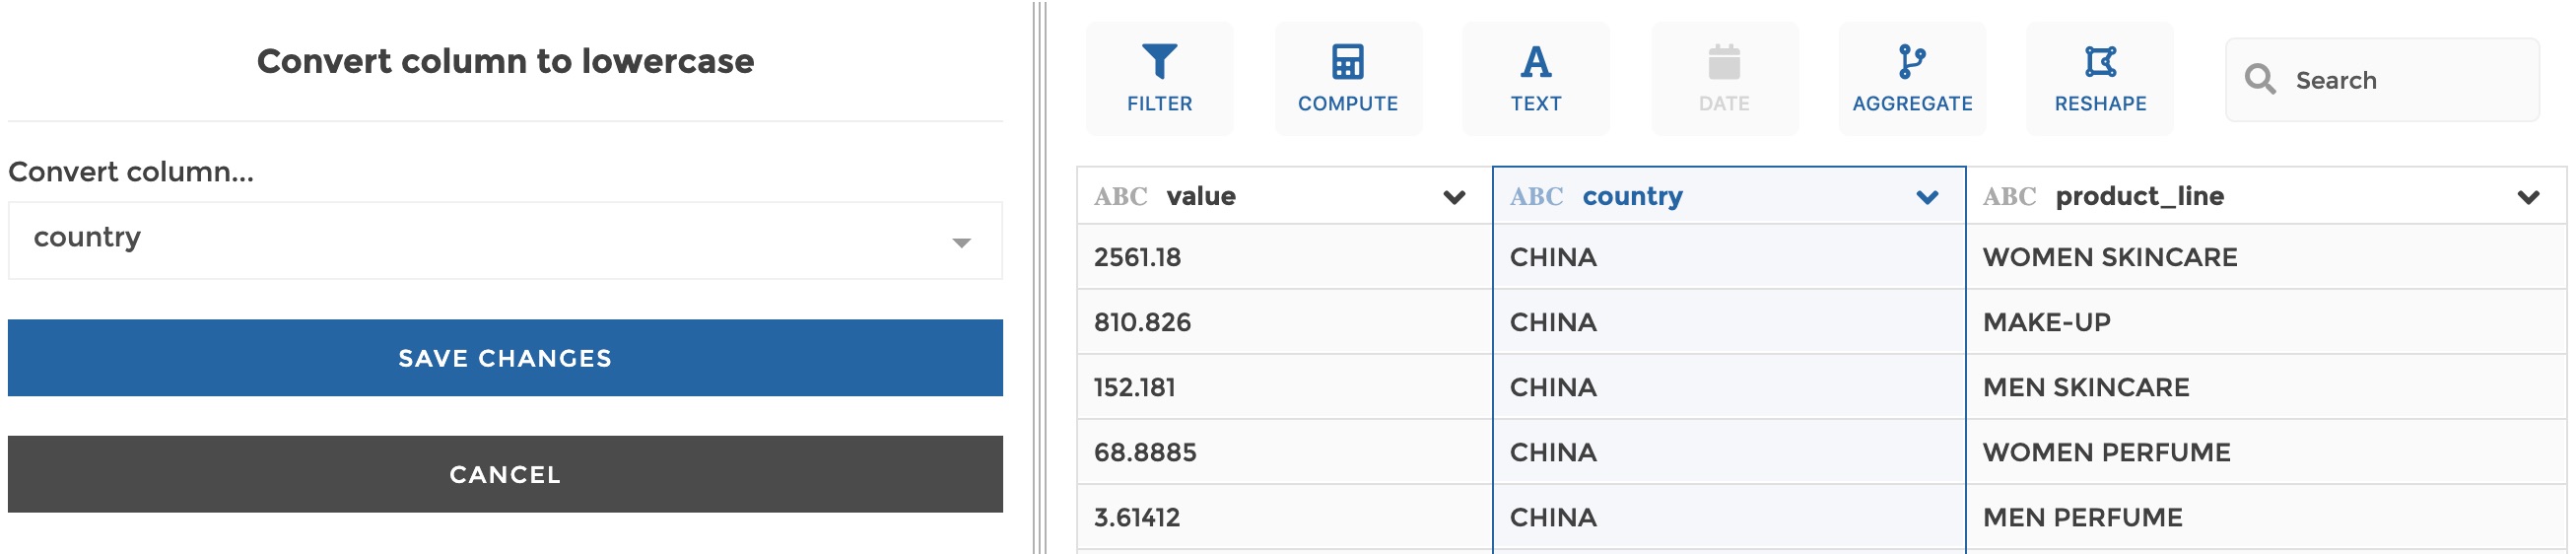
Task: Click the Date calendar icon
Action: tap(1723, 62)
